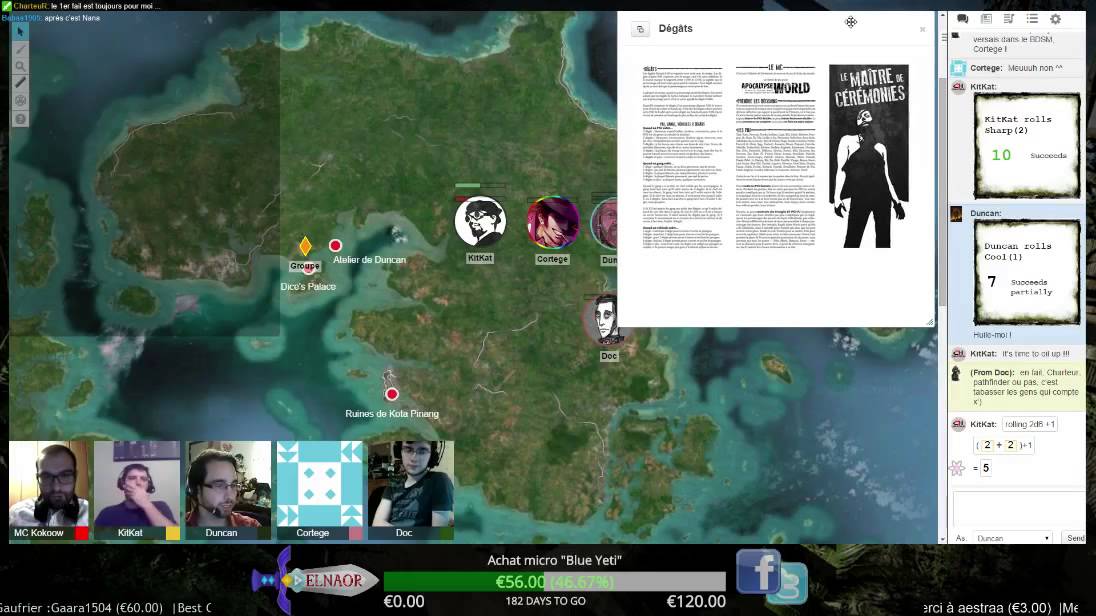Click the dialog resize grip corner
The image size is (1096, 616).
pos(930,322)
